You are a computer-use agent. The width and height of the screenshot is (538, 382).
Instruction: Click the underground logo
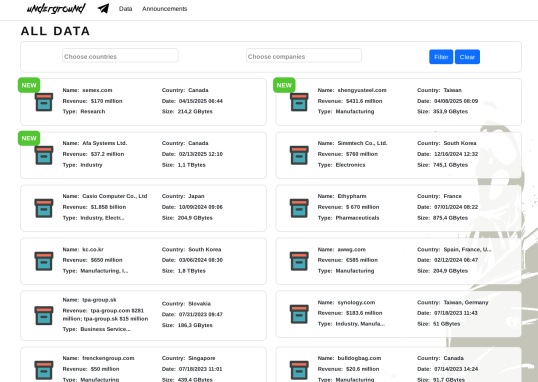point(56,9)
